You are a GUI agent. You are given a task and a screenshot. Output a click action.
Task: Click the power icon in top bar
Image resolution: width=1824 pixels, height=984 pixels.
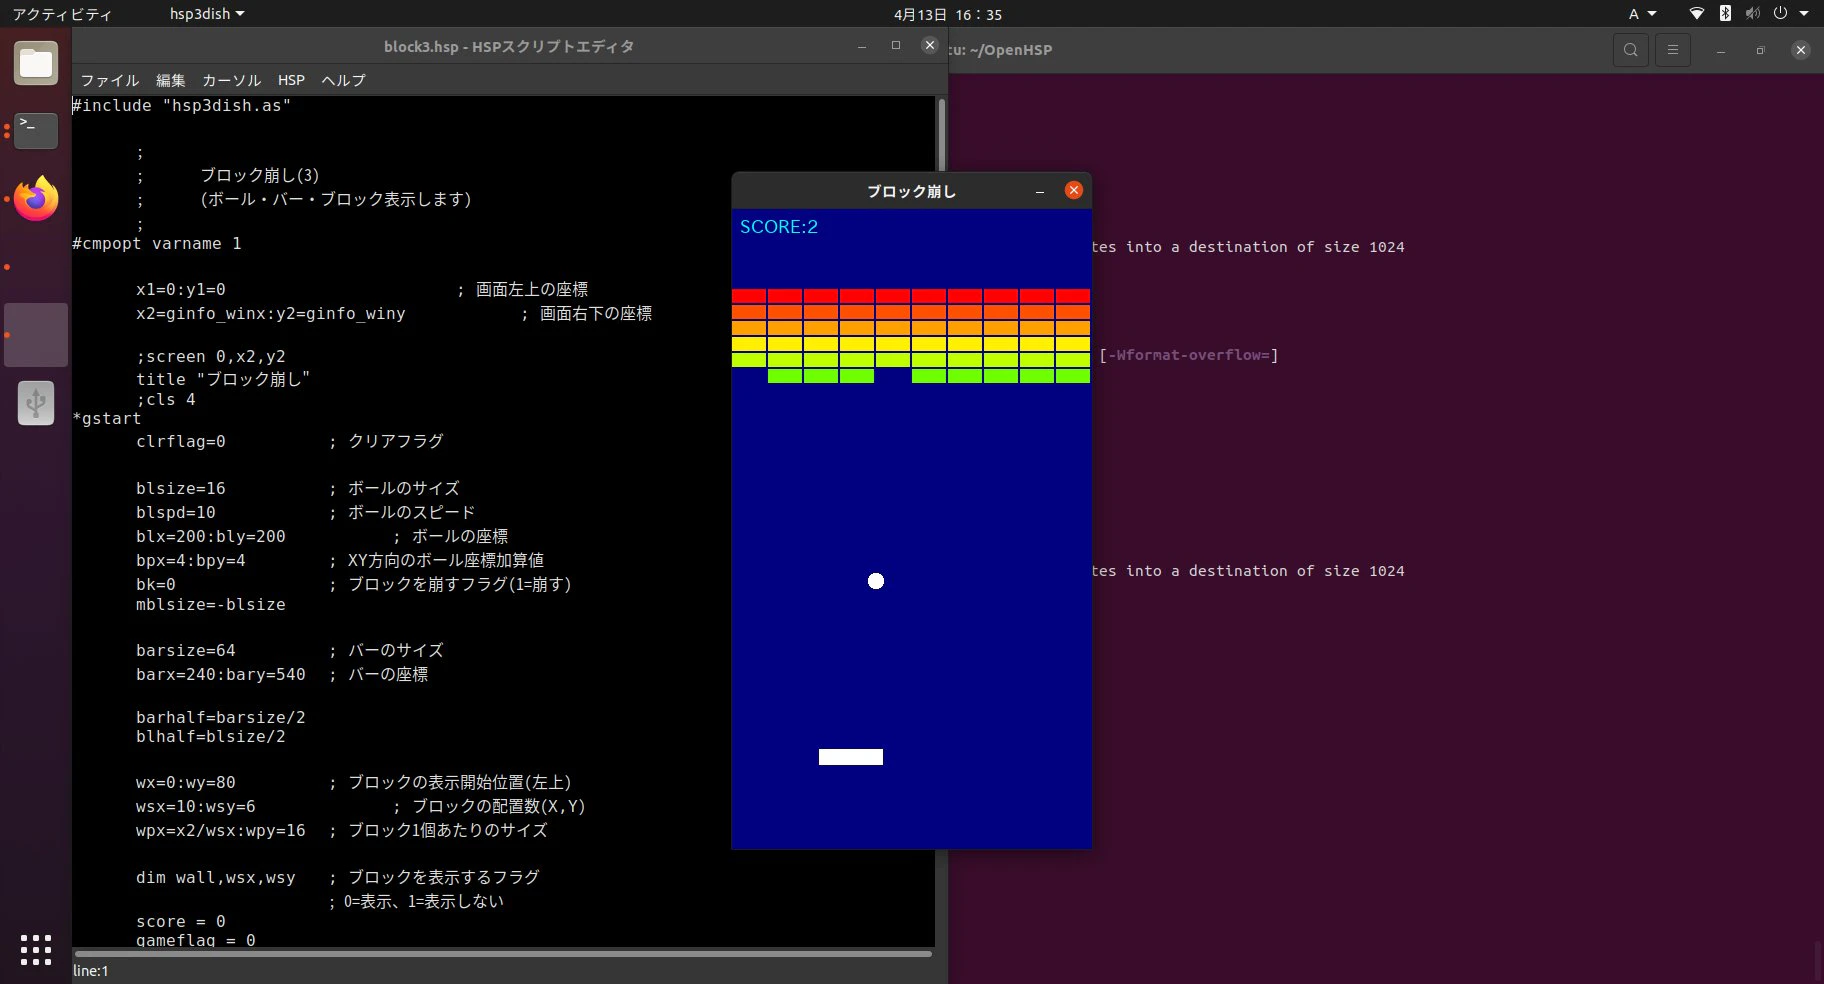tap(1780, 14)
